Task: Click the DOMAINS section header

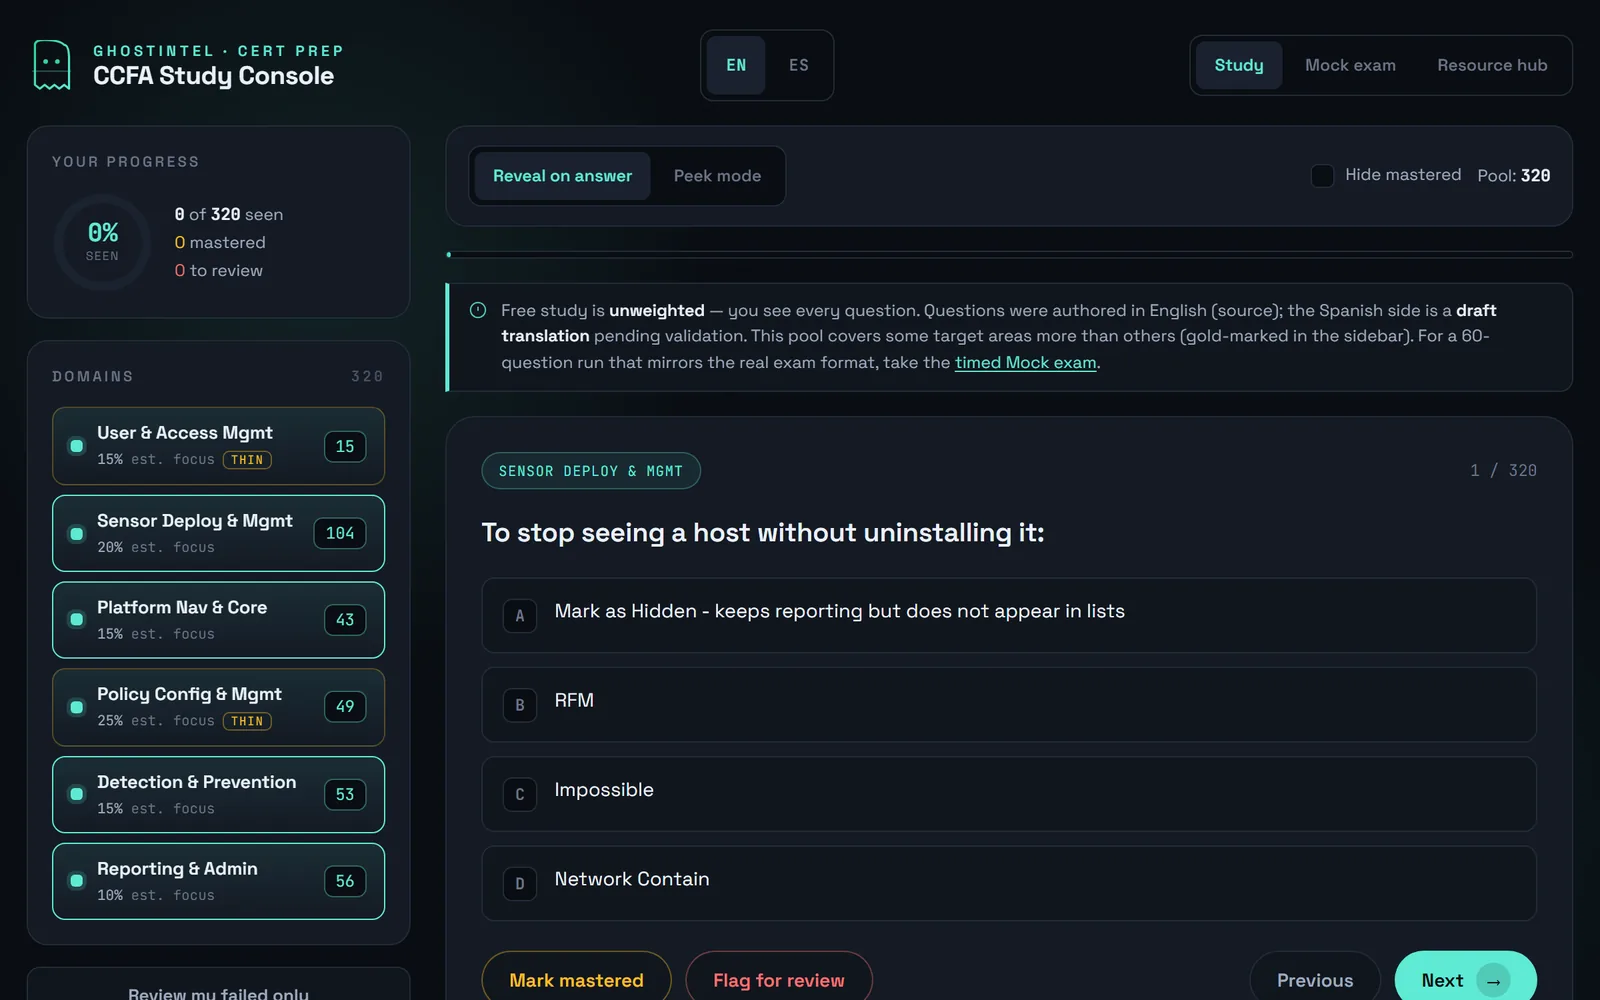Action: click(93, 376)
